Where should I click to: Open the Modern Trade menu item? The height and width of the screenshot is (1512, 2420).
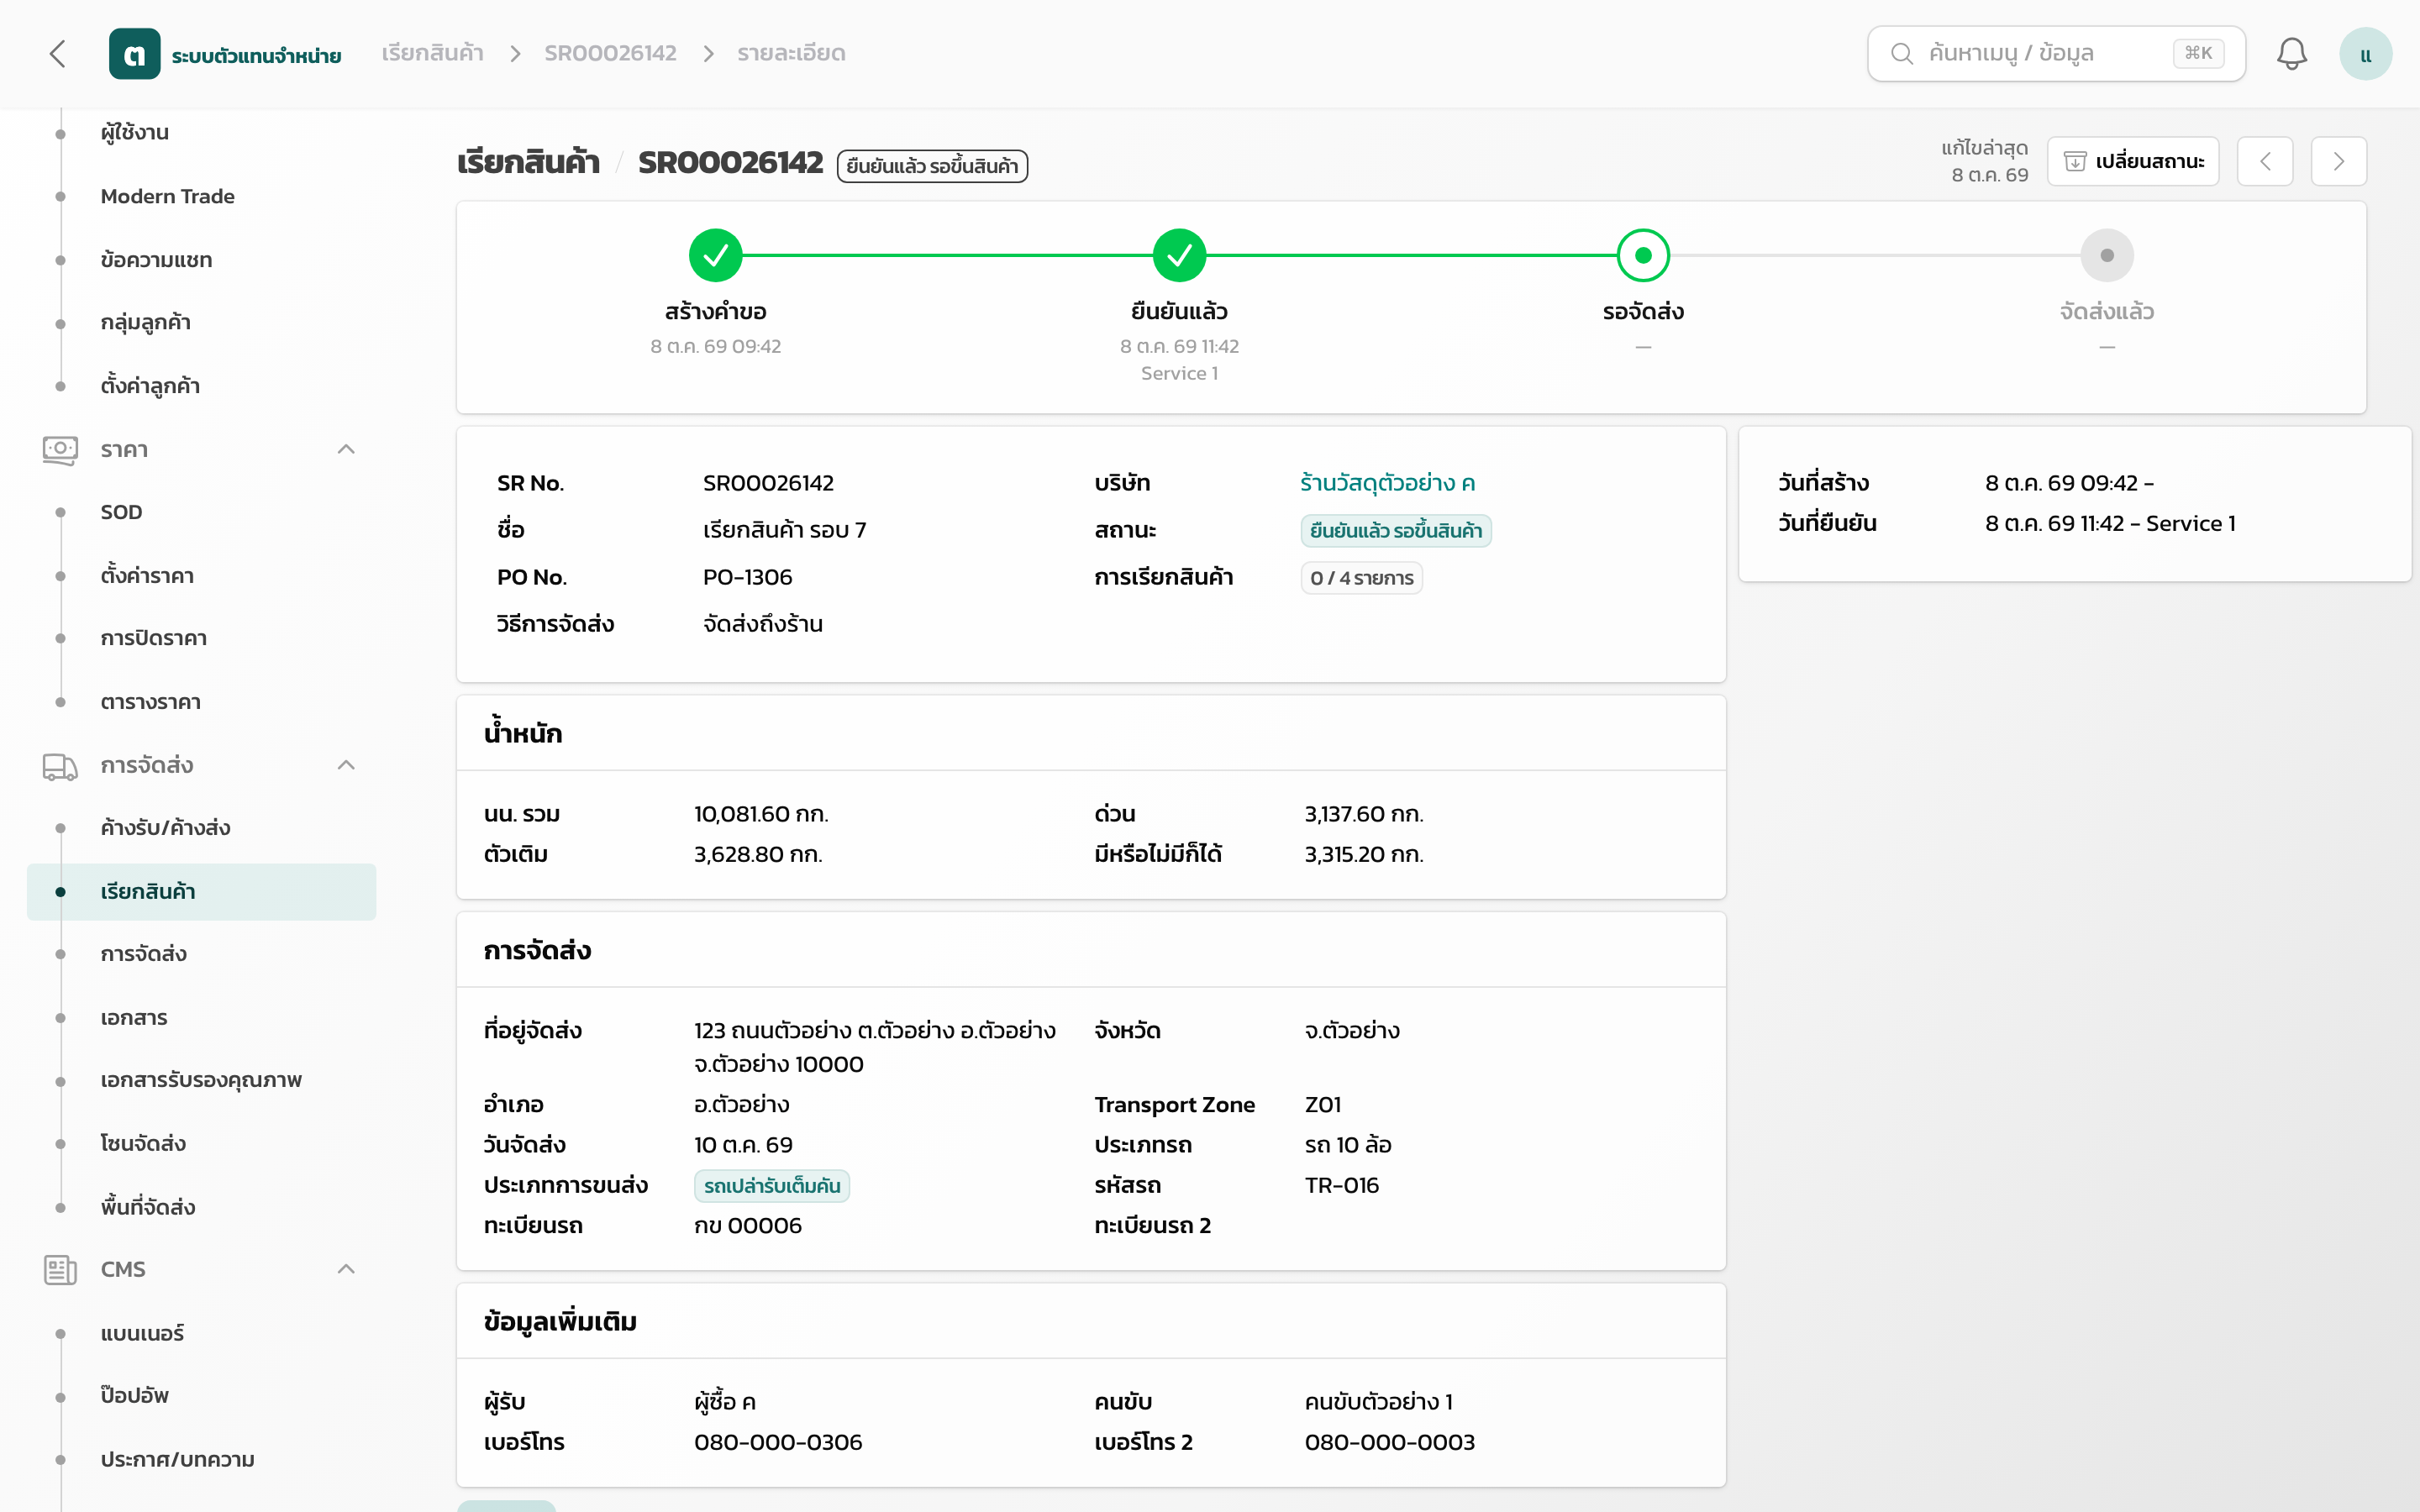[x=167, y=197]
